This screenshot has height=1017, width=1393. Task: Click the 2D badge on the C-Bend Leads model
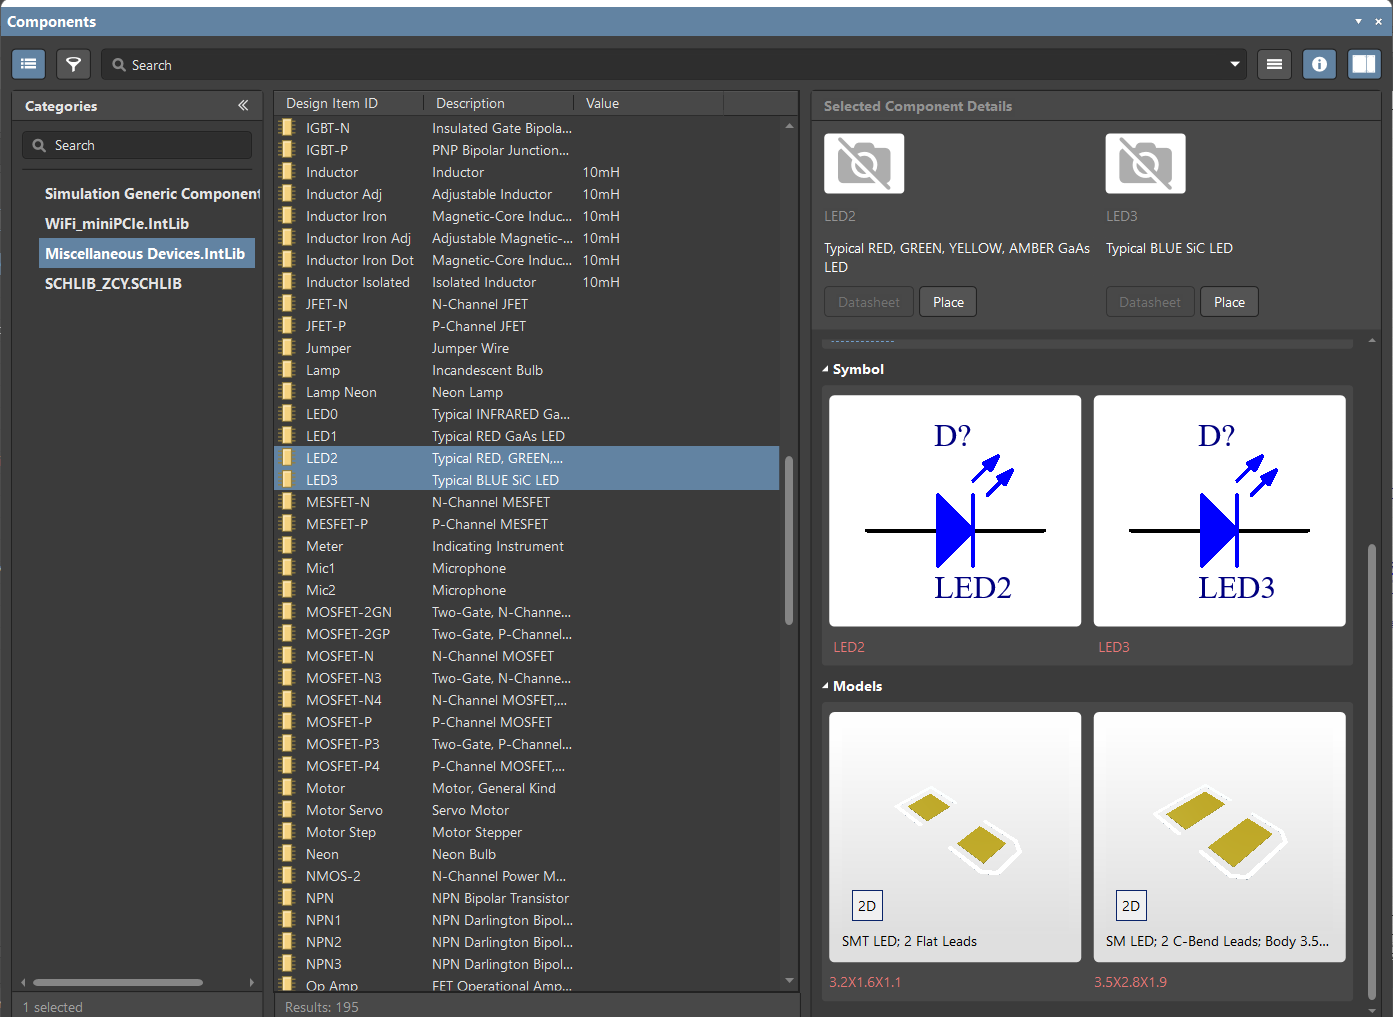[1130, 905]
